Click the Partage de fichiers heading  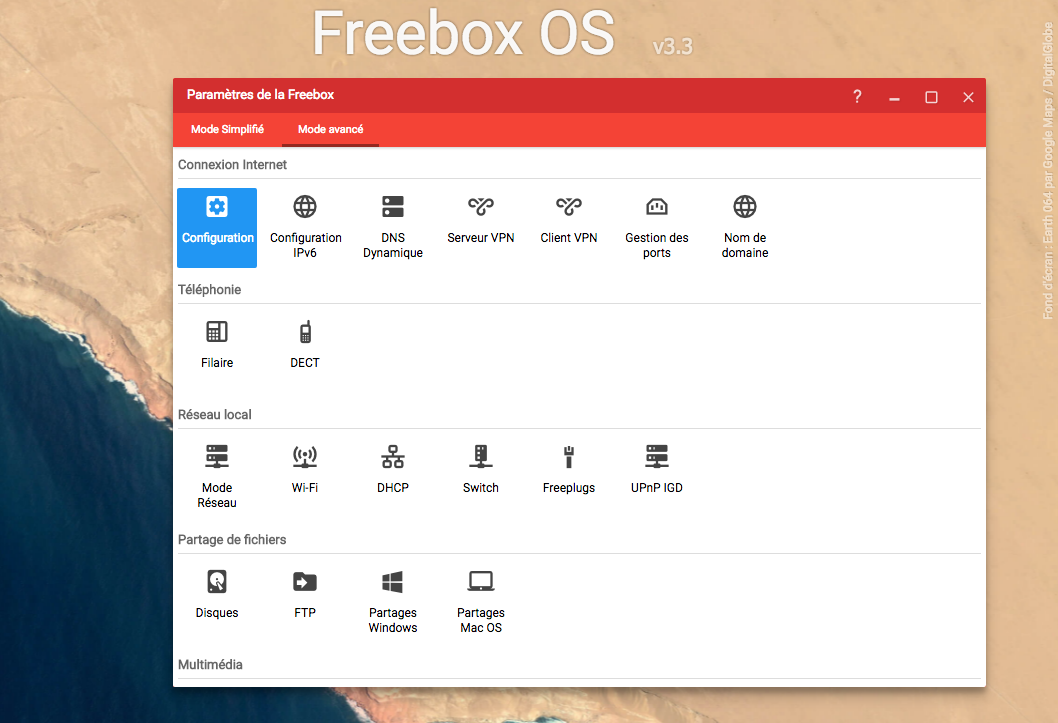pos(232,540)
